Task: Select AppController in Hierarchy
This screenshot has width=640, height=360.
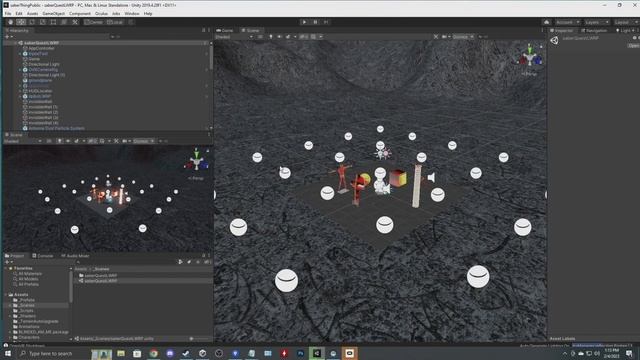Action: pyautogui.click(x=41, y=48)
